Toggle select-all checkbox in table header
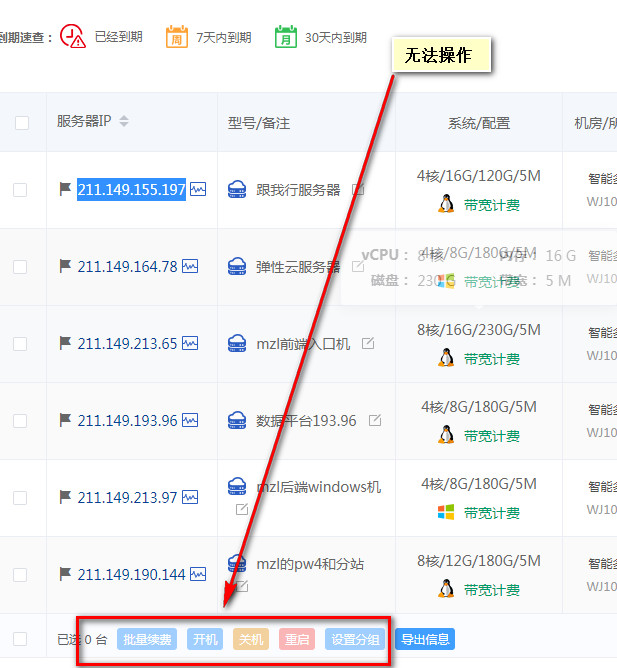This screenshot has height=668, width=617. click(22, 123)
